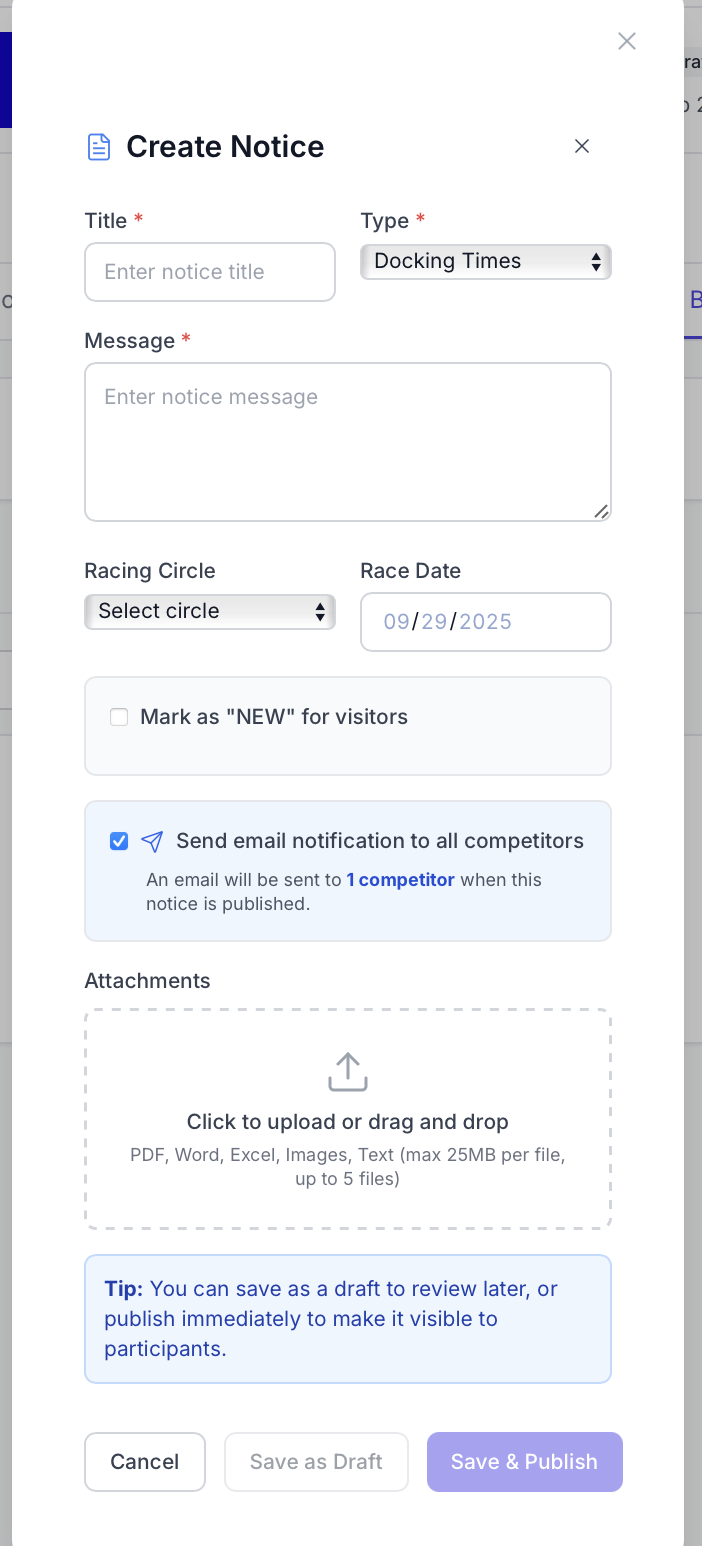This screenshot has height=1546, width=702.
Task: Click the Message box resize handle
Action: (x=601, y=511)
